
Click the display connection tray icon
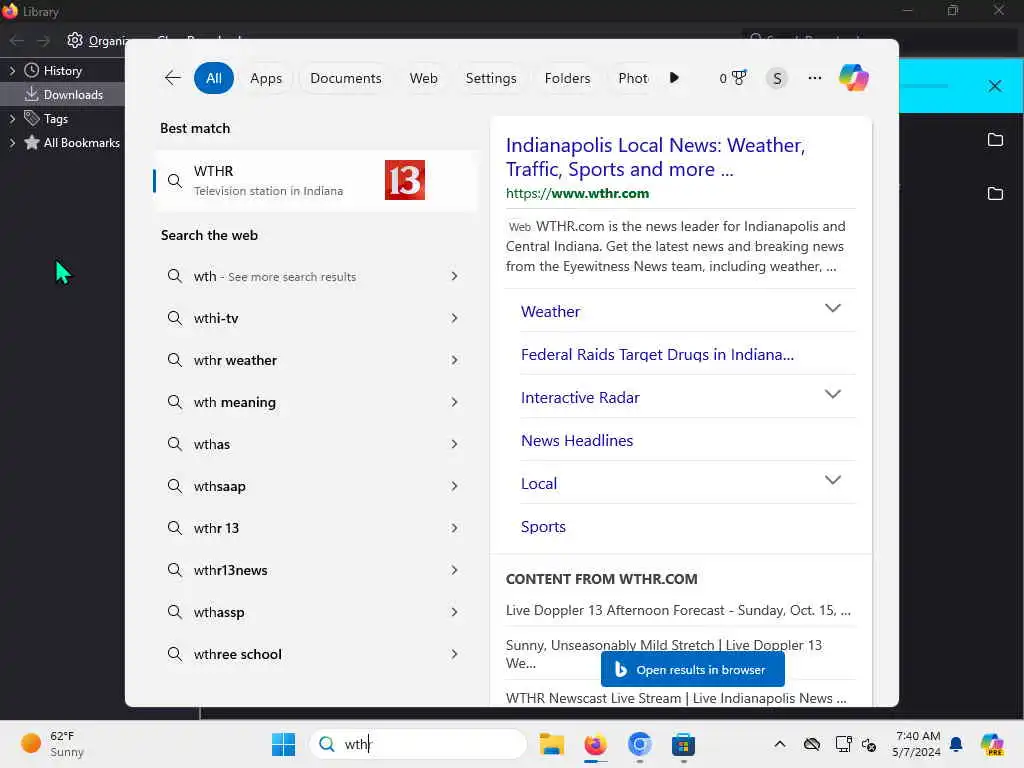pyautogui.click(x=844, y=744)
